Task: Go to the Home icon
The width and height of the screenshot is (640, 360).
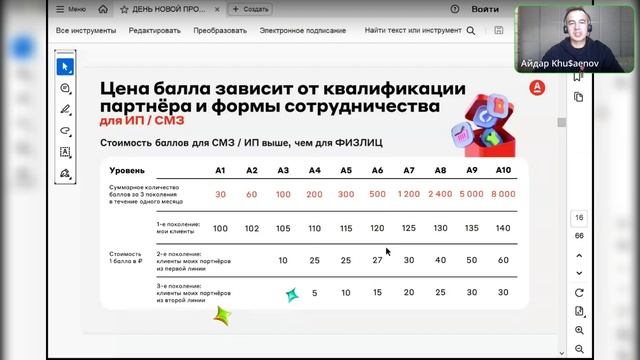Action: pos(103,9)
